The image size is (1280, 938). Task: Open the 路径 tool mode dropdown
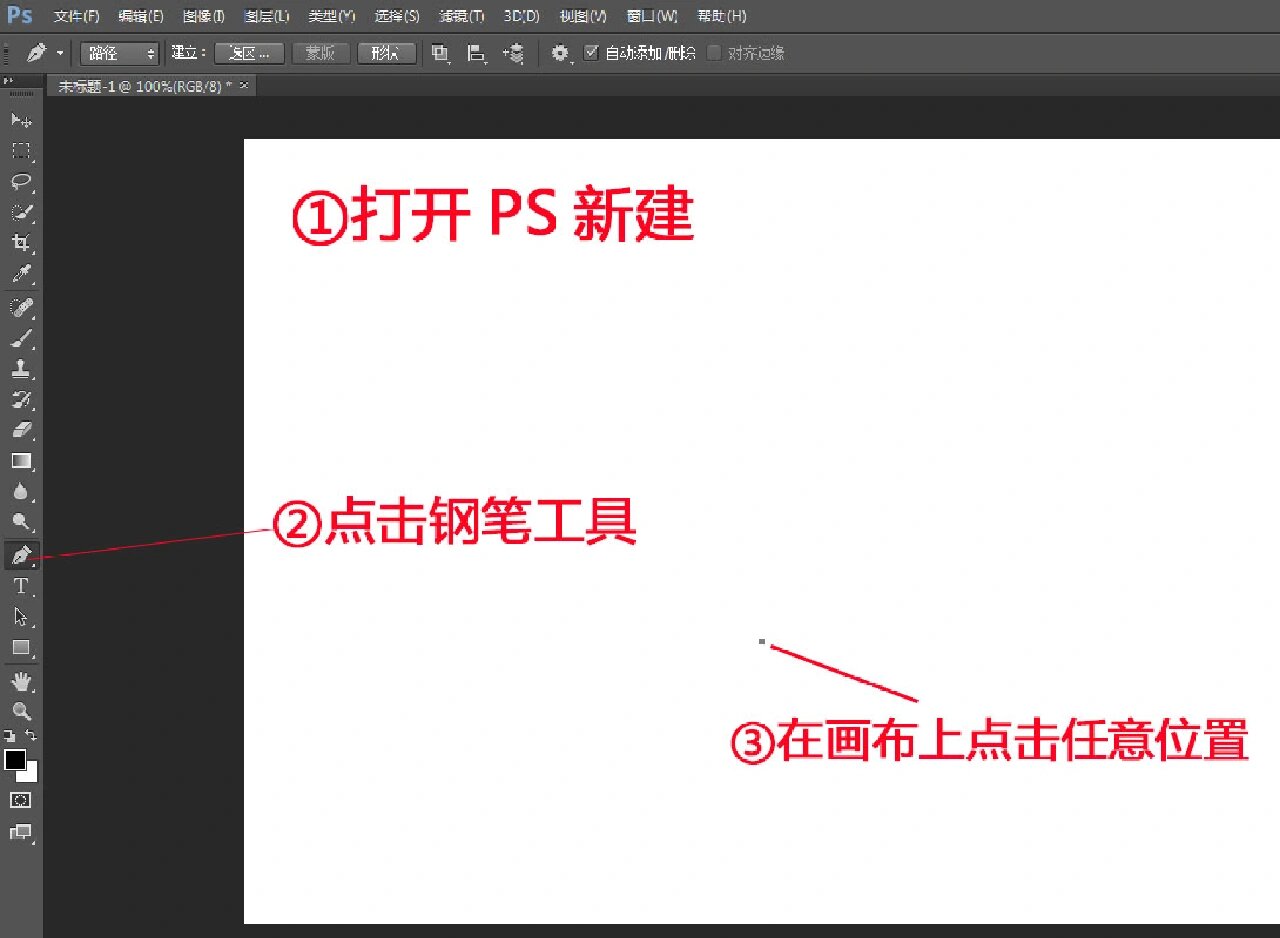(x=119, y=53)
